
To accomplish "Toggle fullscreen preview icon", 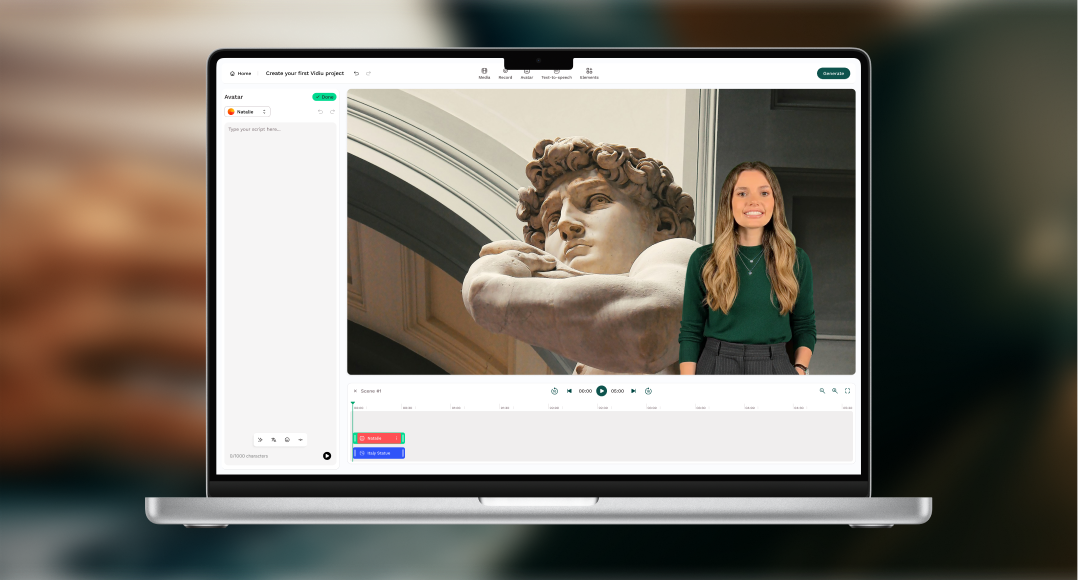I will tap(847, 391).
